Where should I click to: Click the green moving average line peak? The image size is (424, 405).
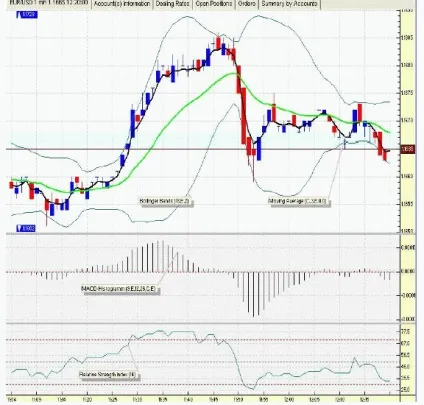pyautogui.click(x=232, y=73)
